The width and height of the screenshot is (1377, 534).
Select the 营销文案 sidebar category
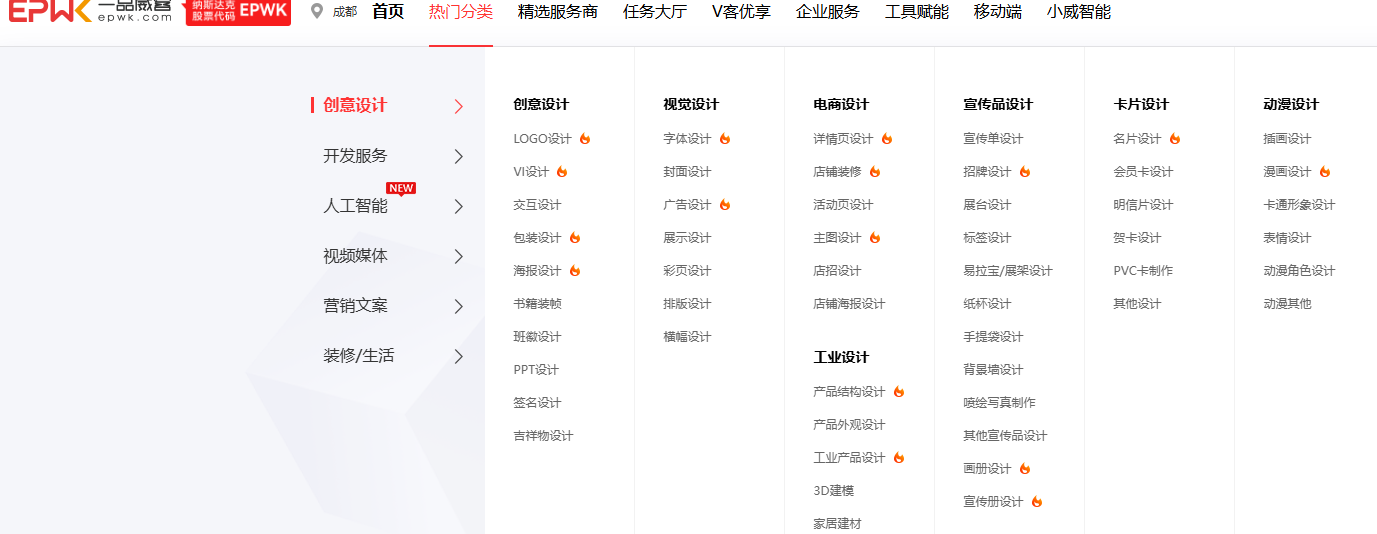tap(355, 306)
